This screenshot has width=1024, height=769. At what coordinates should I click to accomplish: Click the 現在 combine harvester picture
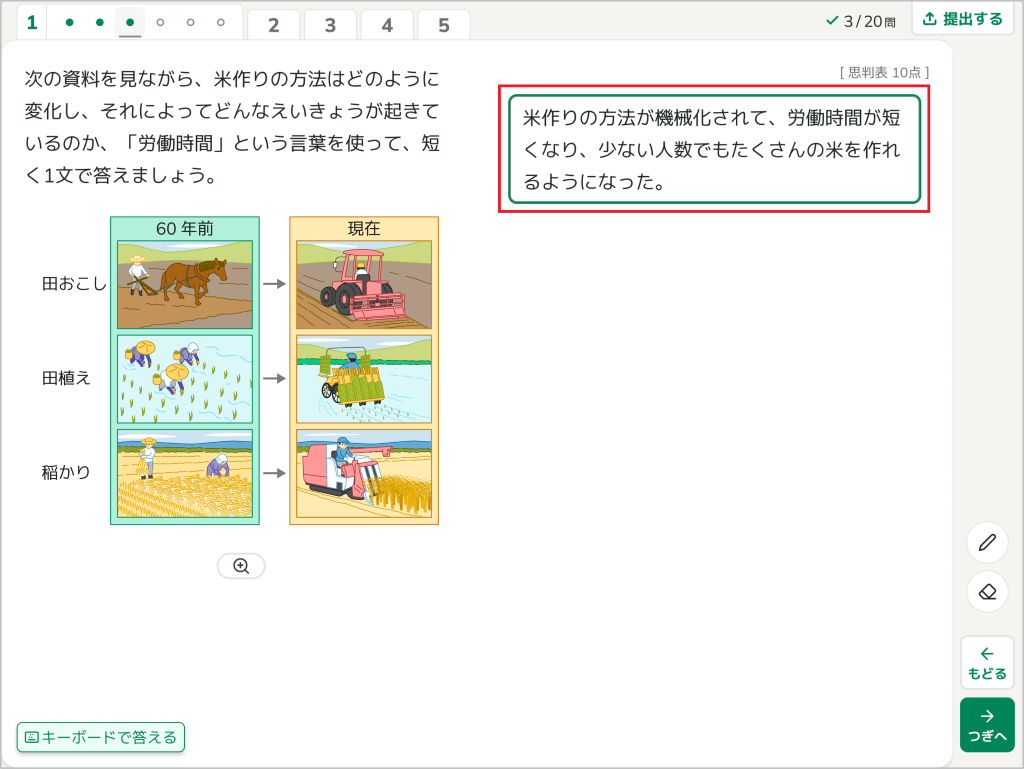click(x=364, y=473)
